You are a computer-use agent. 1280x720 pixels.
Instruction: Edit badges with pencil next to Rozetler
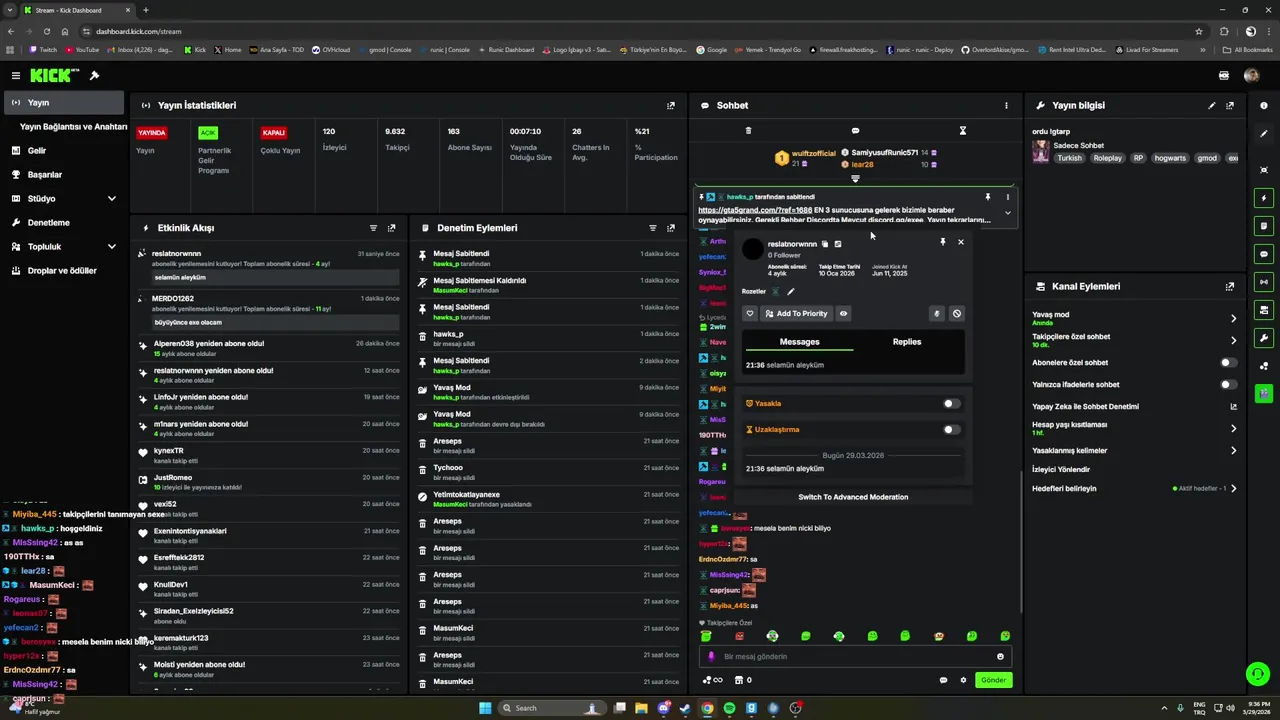coord(790,292)
